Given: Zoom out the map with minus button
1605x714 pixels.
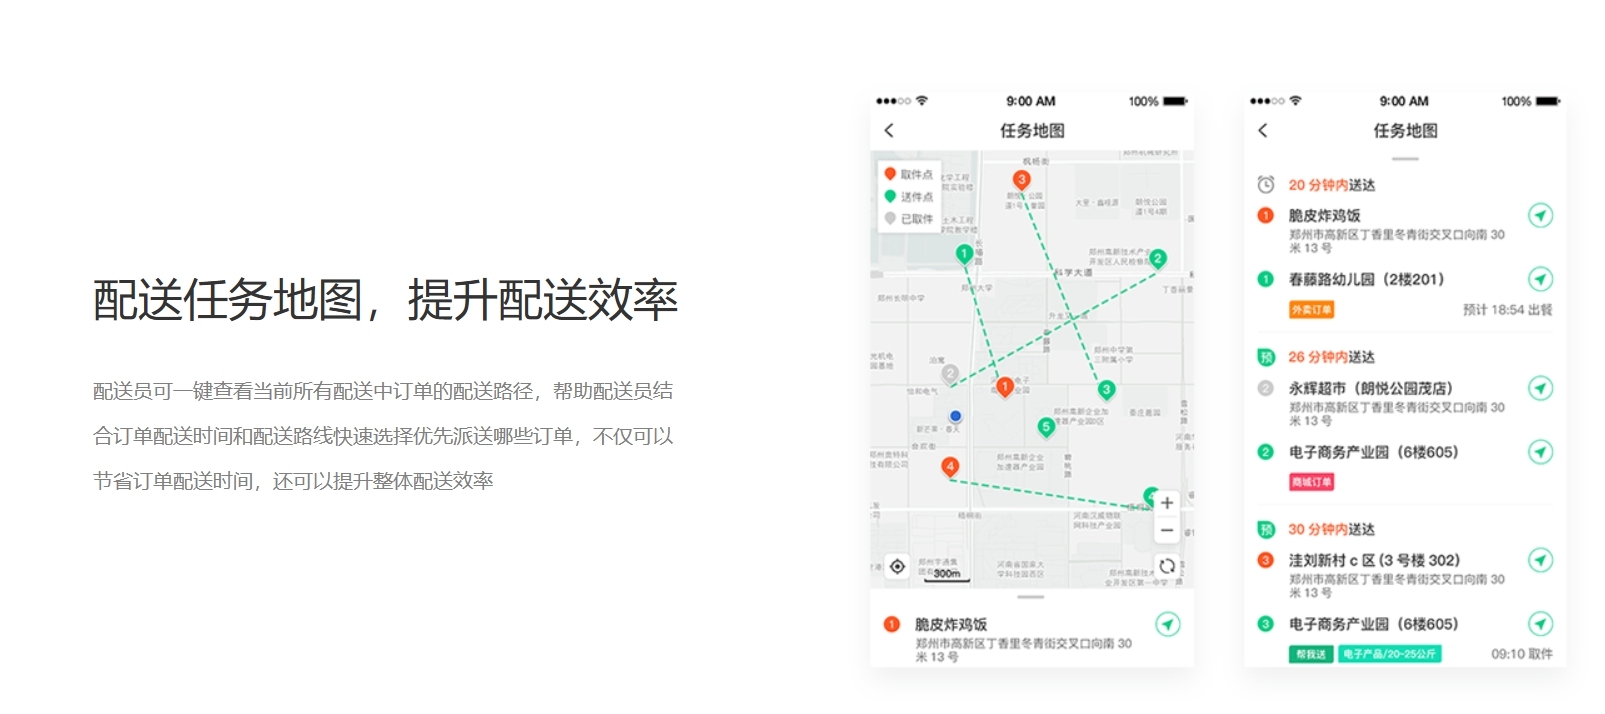Looking at the screenshot, I should coord(1166,530).
